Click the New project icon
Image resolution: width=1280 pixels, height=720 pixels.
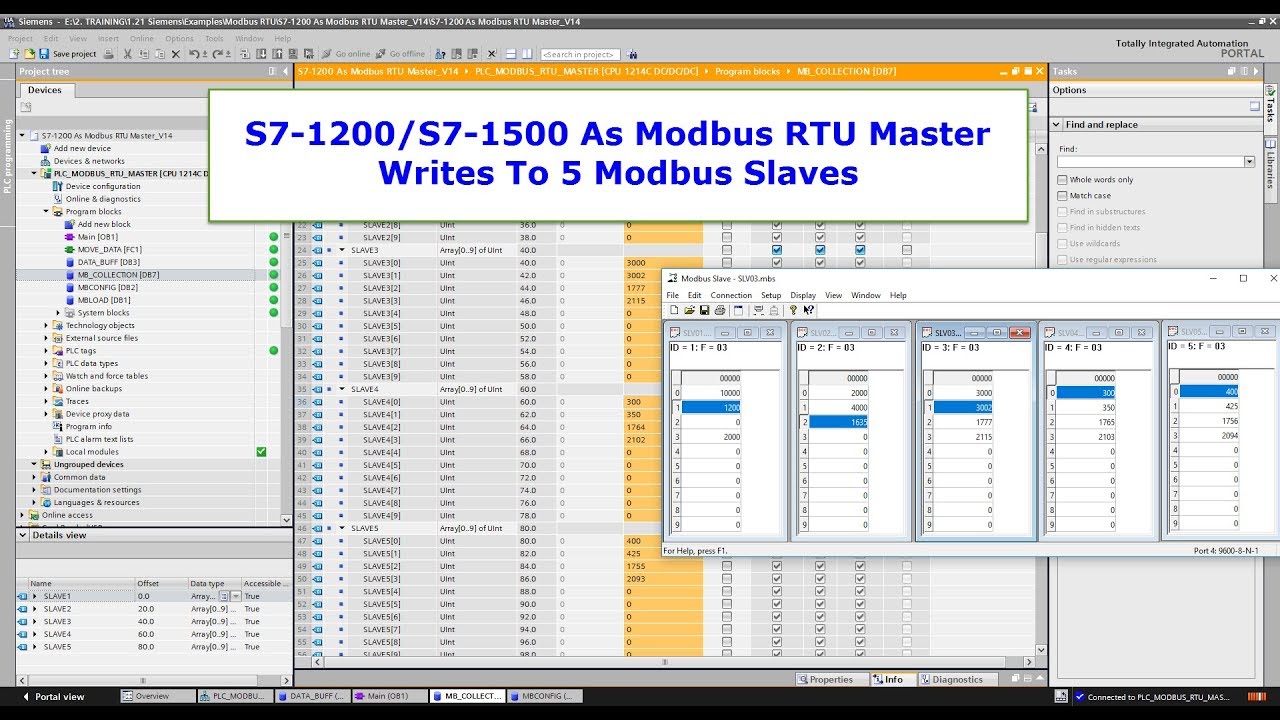click(14, 54)
